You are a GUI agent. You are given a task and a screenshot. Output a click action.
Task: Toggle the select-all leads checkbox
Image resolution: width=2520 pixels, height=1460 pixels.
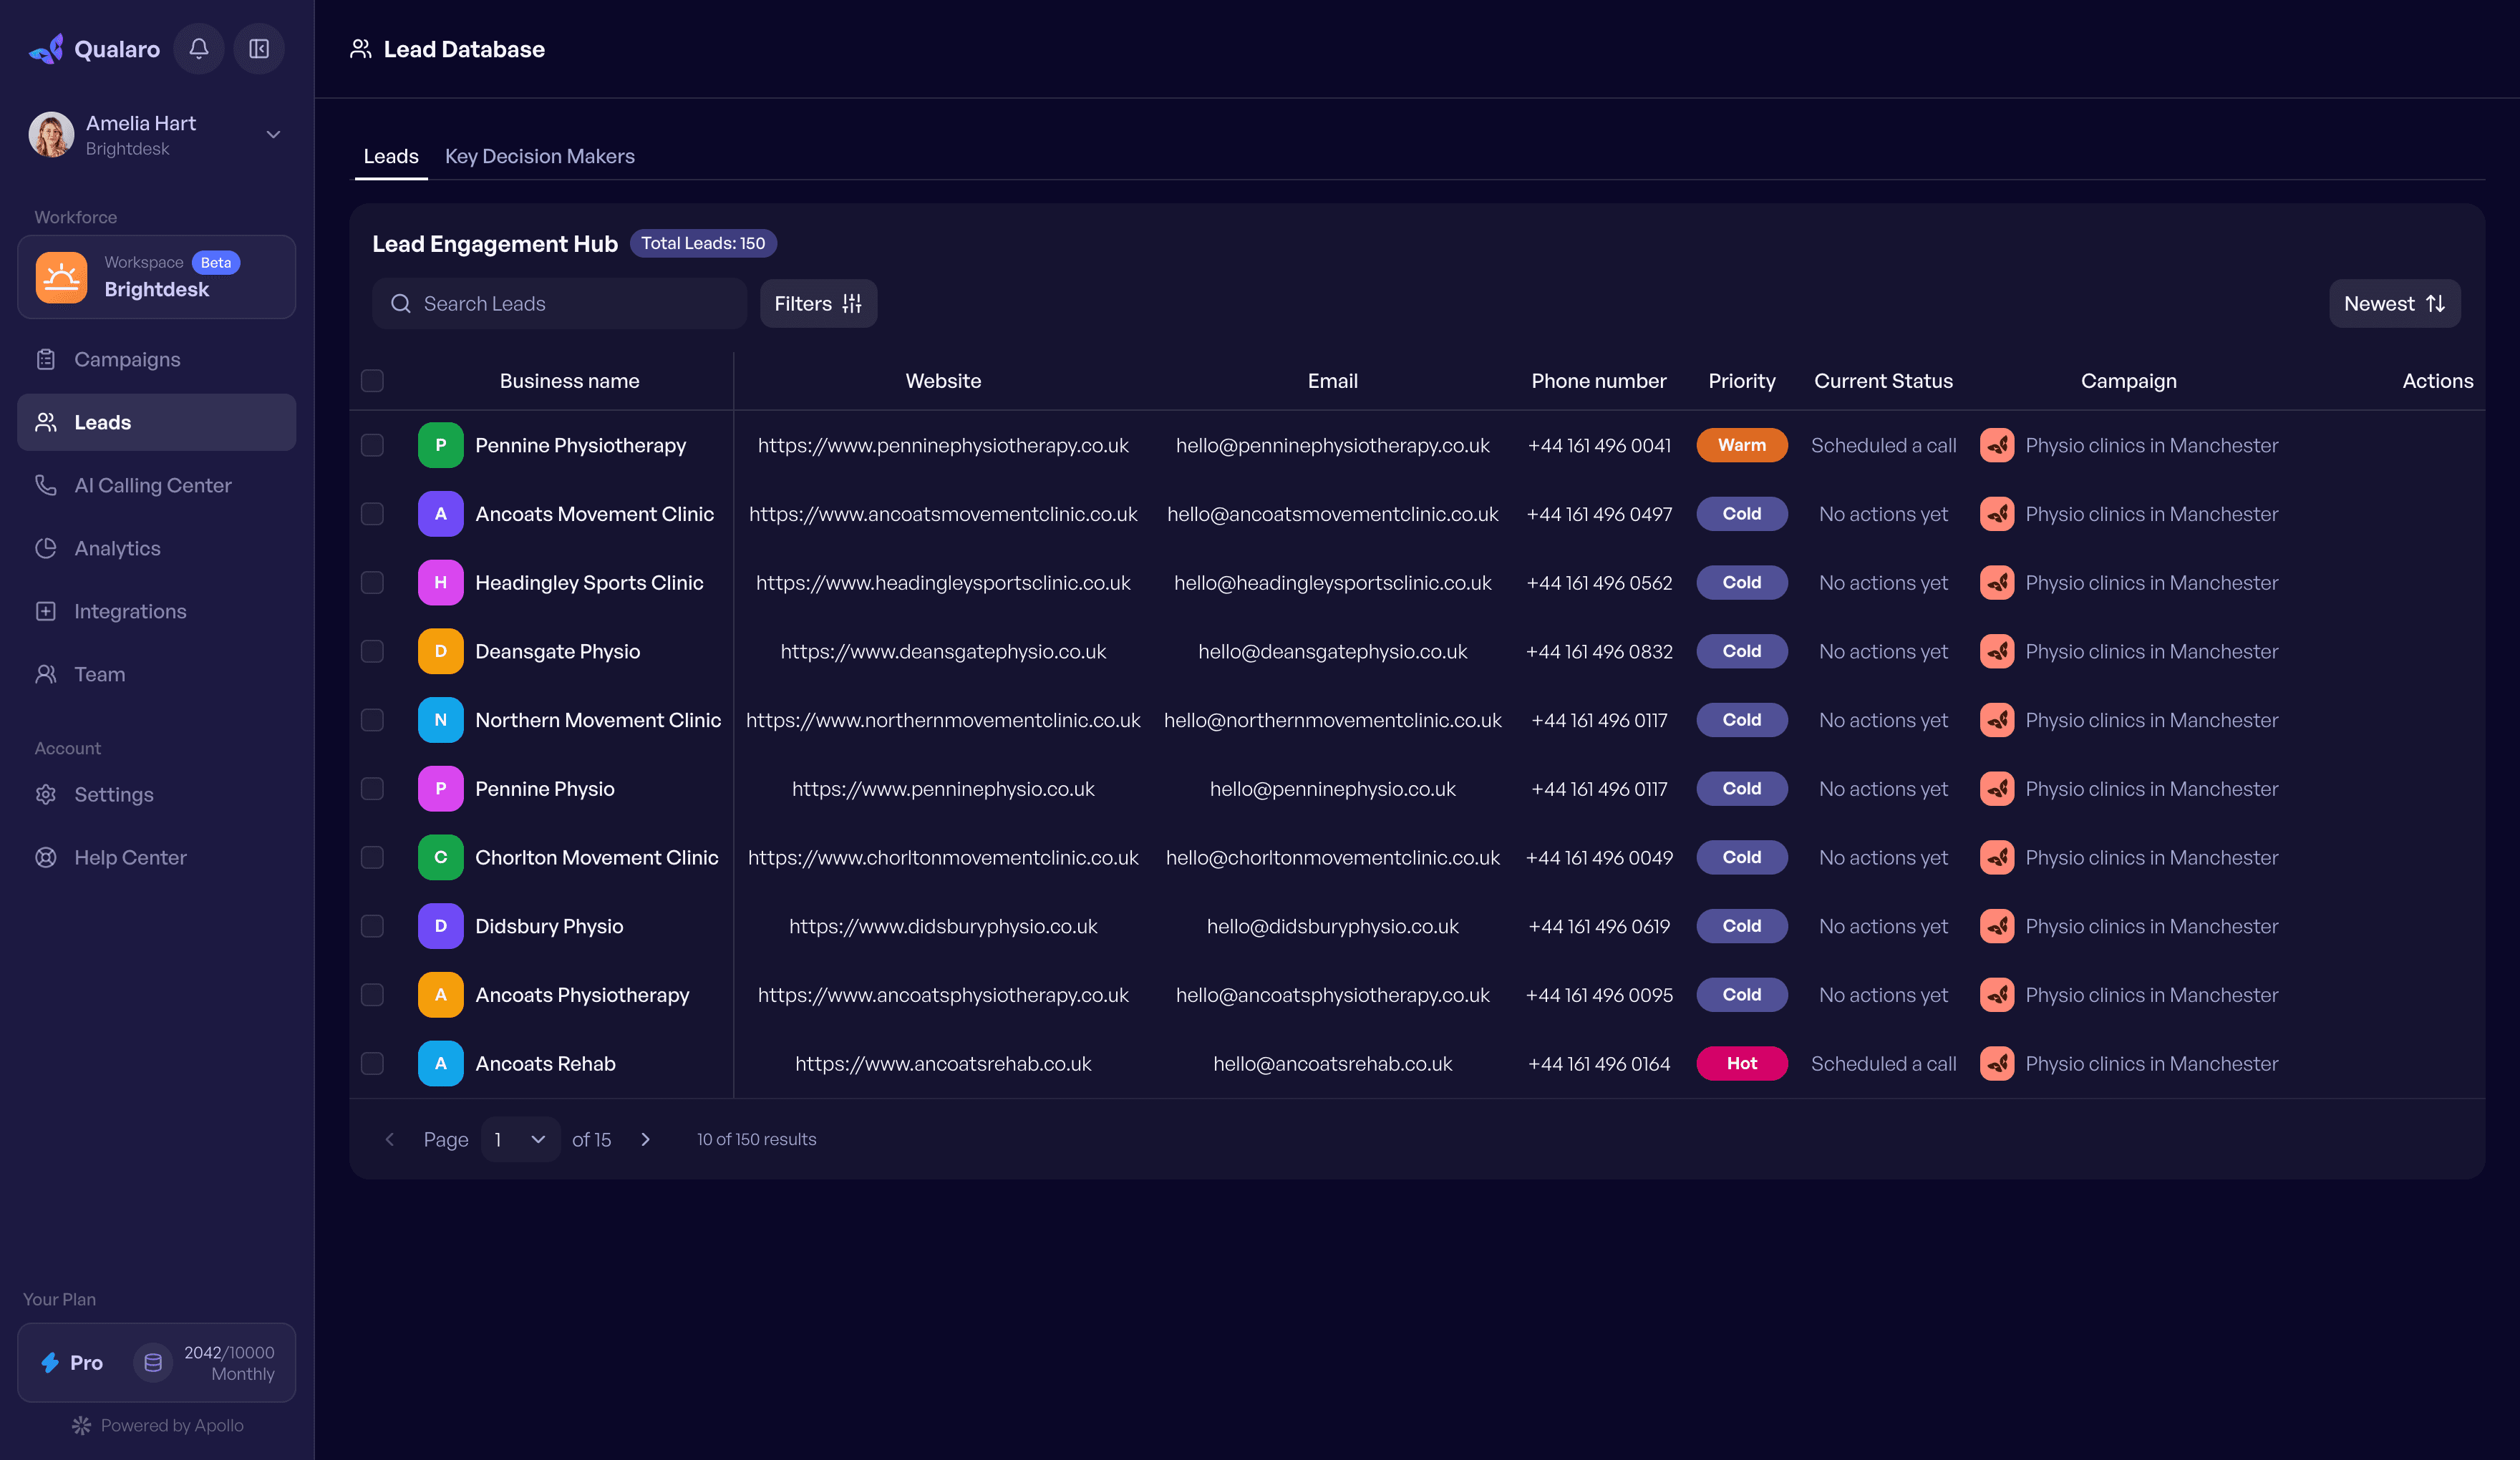point(372,381)
